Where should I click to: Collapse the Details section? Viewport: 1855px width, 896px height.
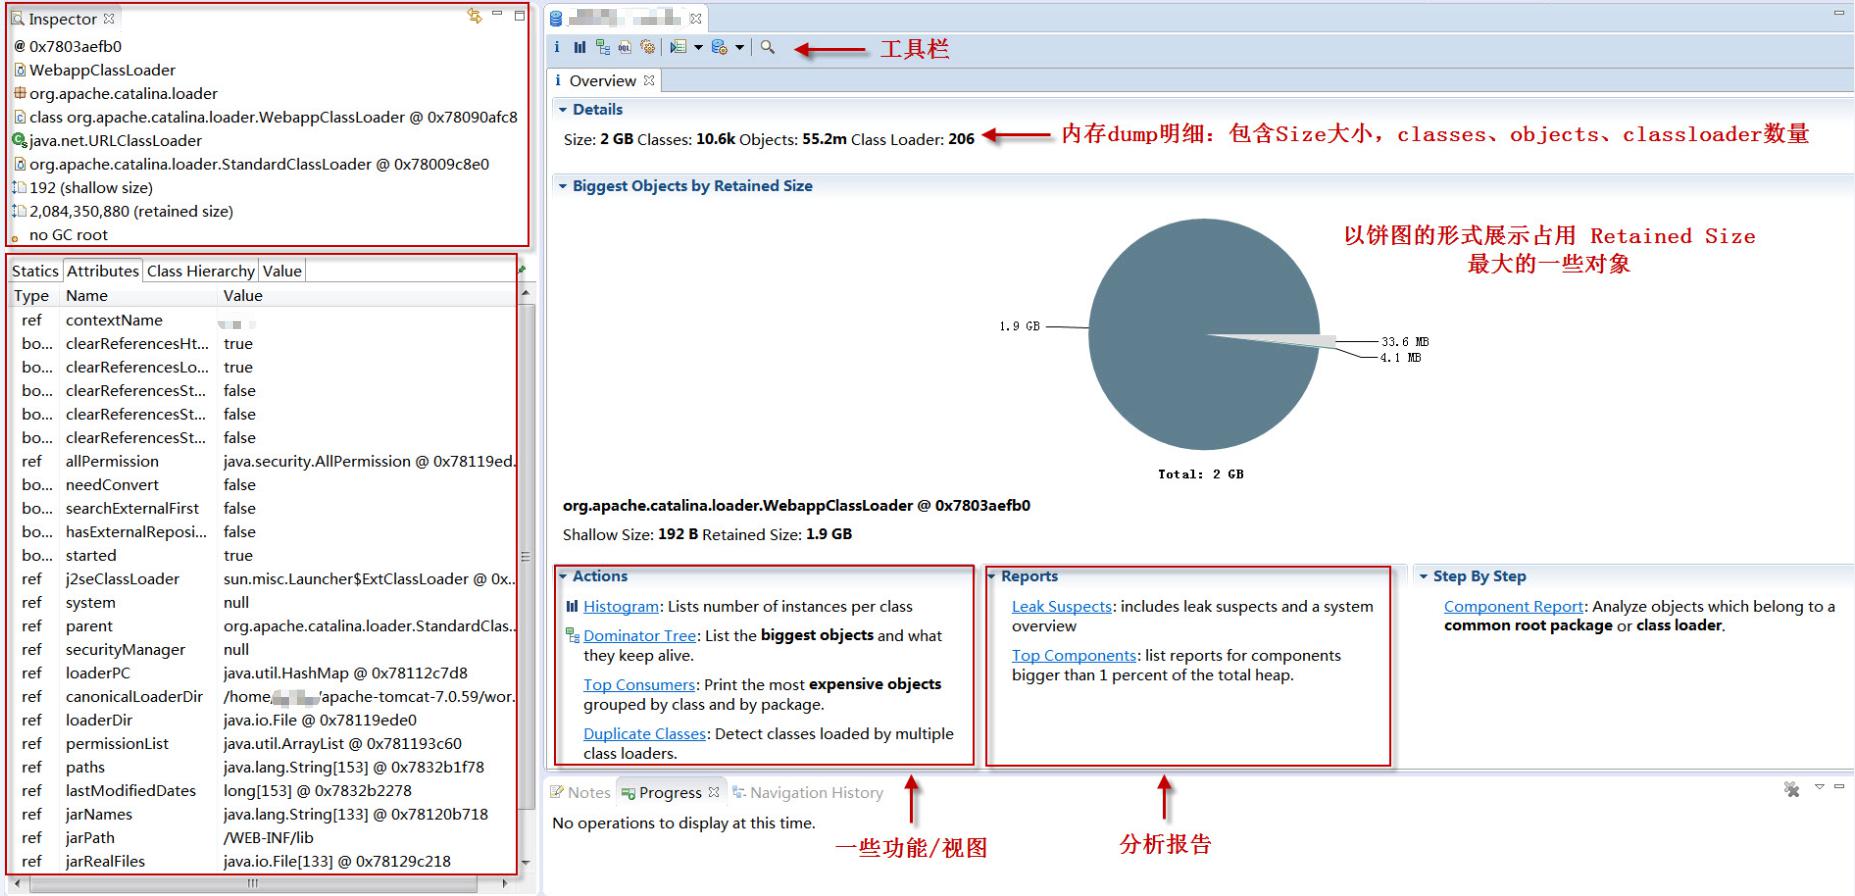click(x=563, y=110)
